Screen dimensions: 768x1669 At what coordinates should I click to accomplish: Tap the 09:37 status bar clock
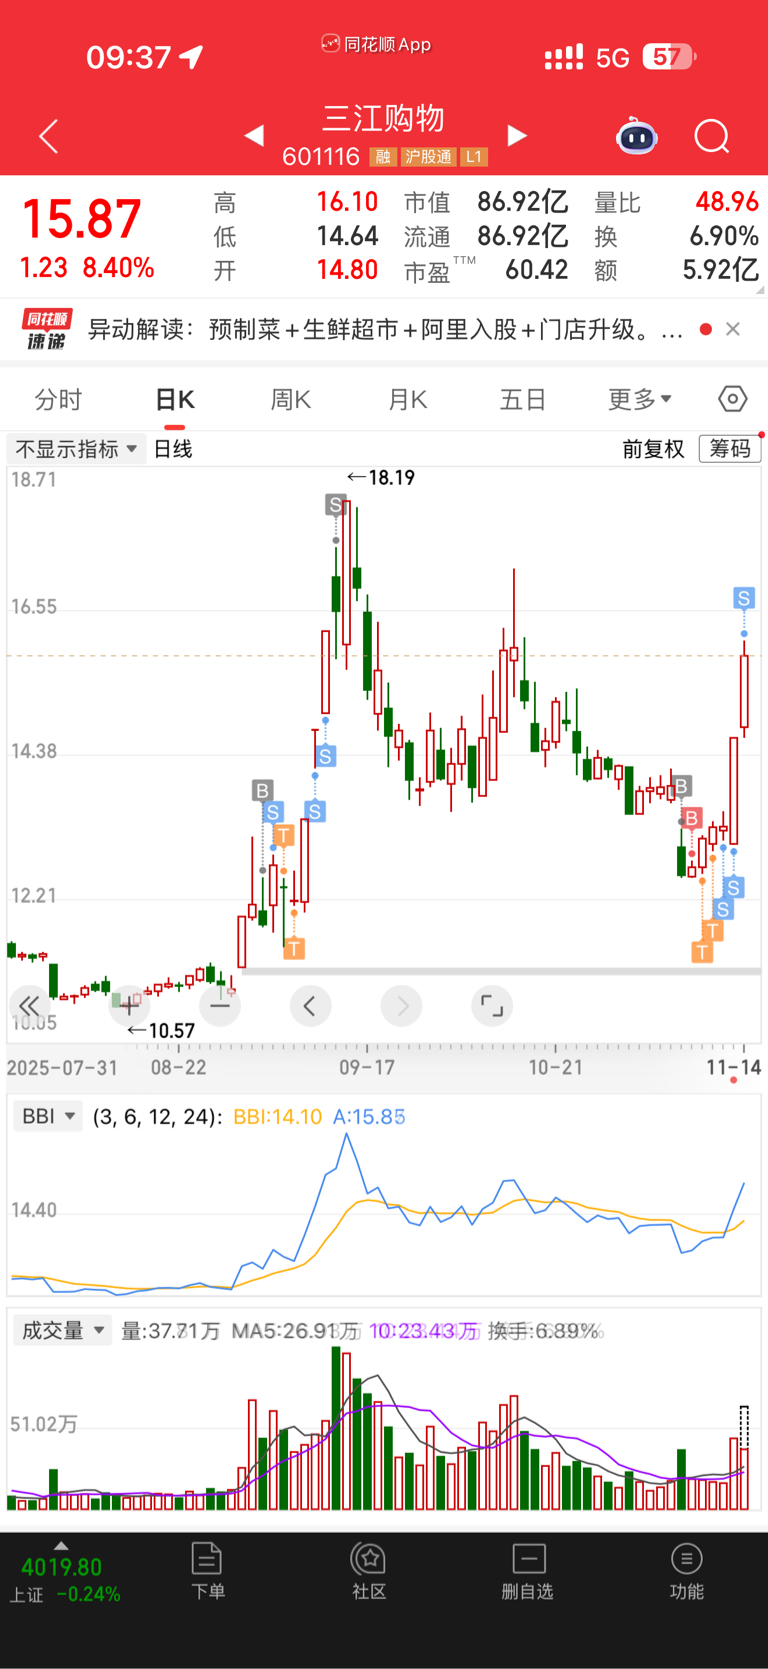[x=128, y=57]
